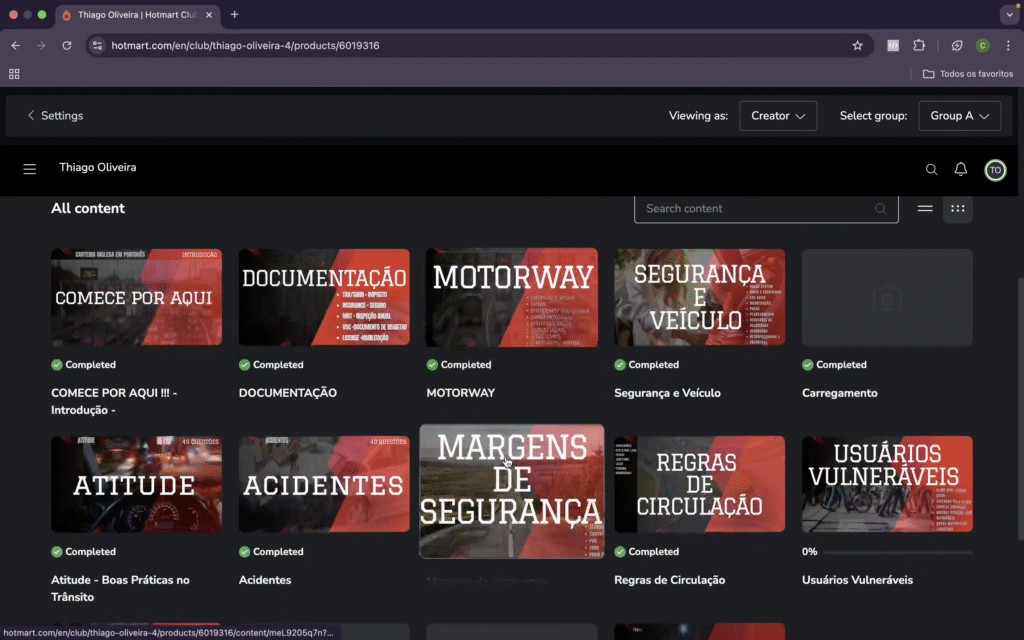Click the search magnifier icon in header
1024x640 pixels.
(x=931, y=170)
